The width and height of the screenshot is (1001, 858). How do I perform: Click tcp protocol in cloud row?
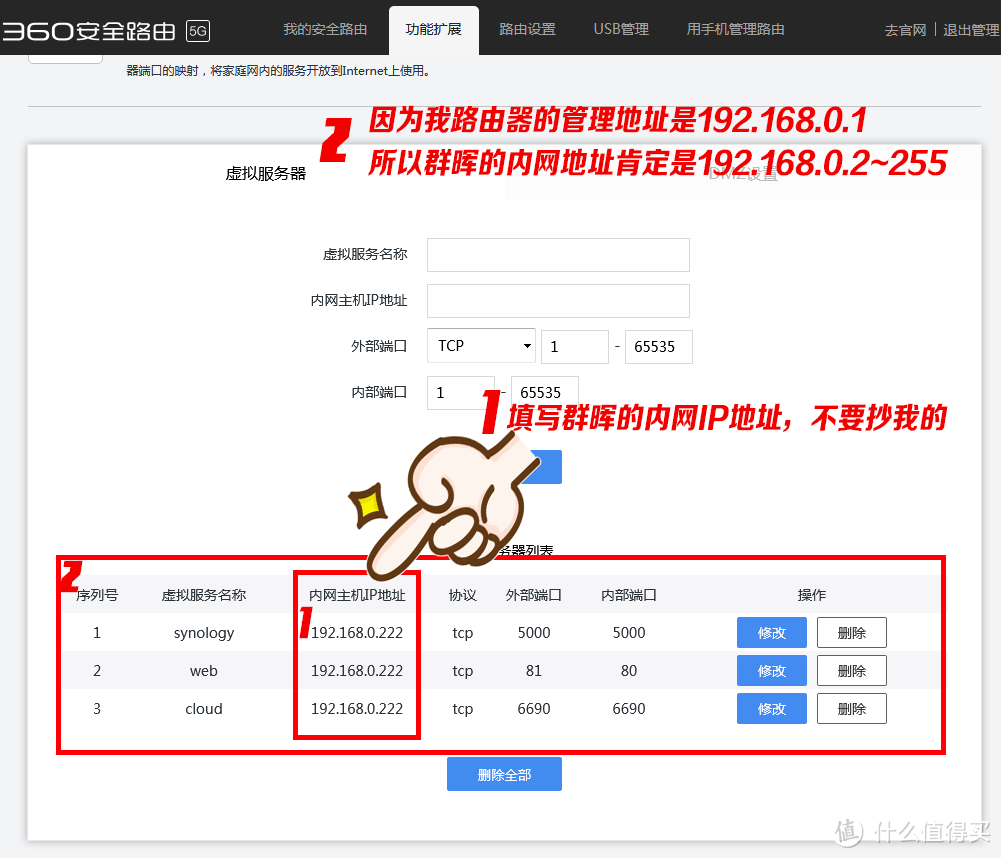[462, 709]
